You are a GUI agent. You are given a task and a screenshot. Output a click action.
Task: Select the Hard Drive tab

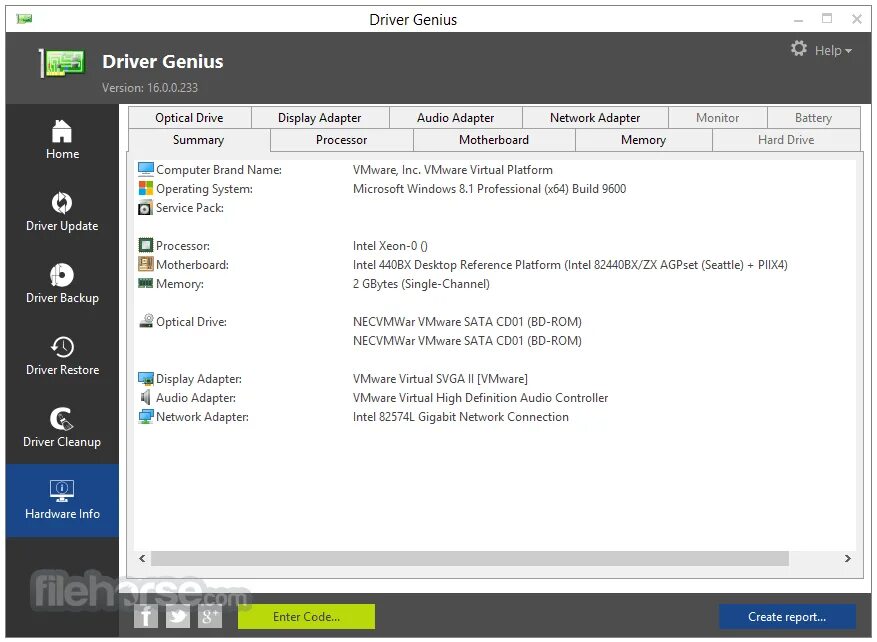pos(786,140)
